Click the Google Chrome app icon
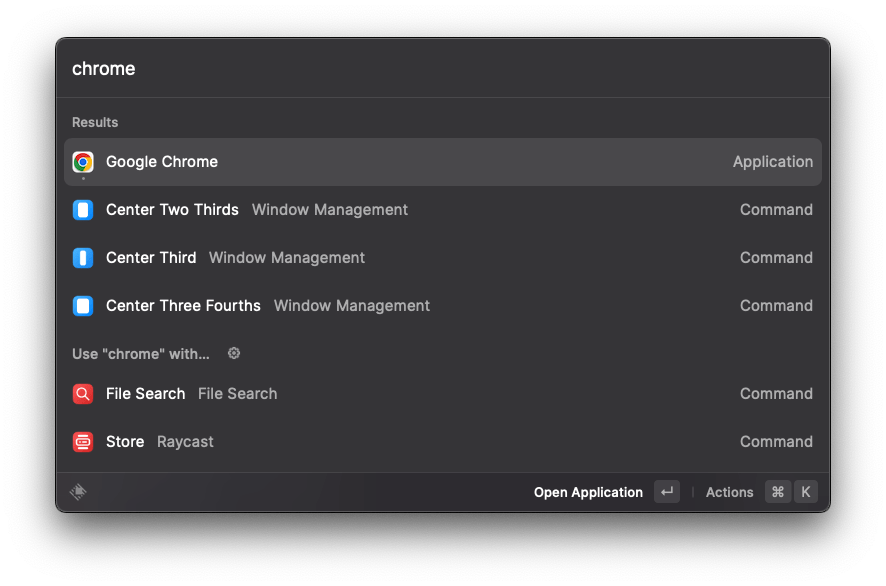 click(x=83, y=162)
